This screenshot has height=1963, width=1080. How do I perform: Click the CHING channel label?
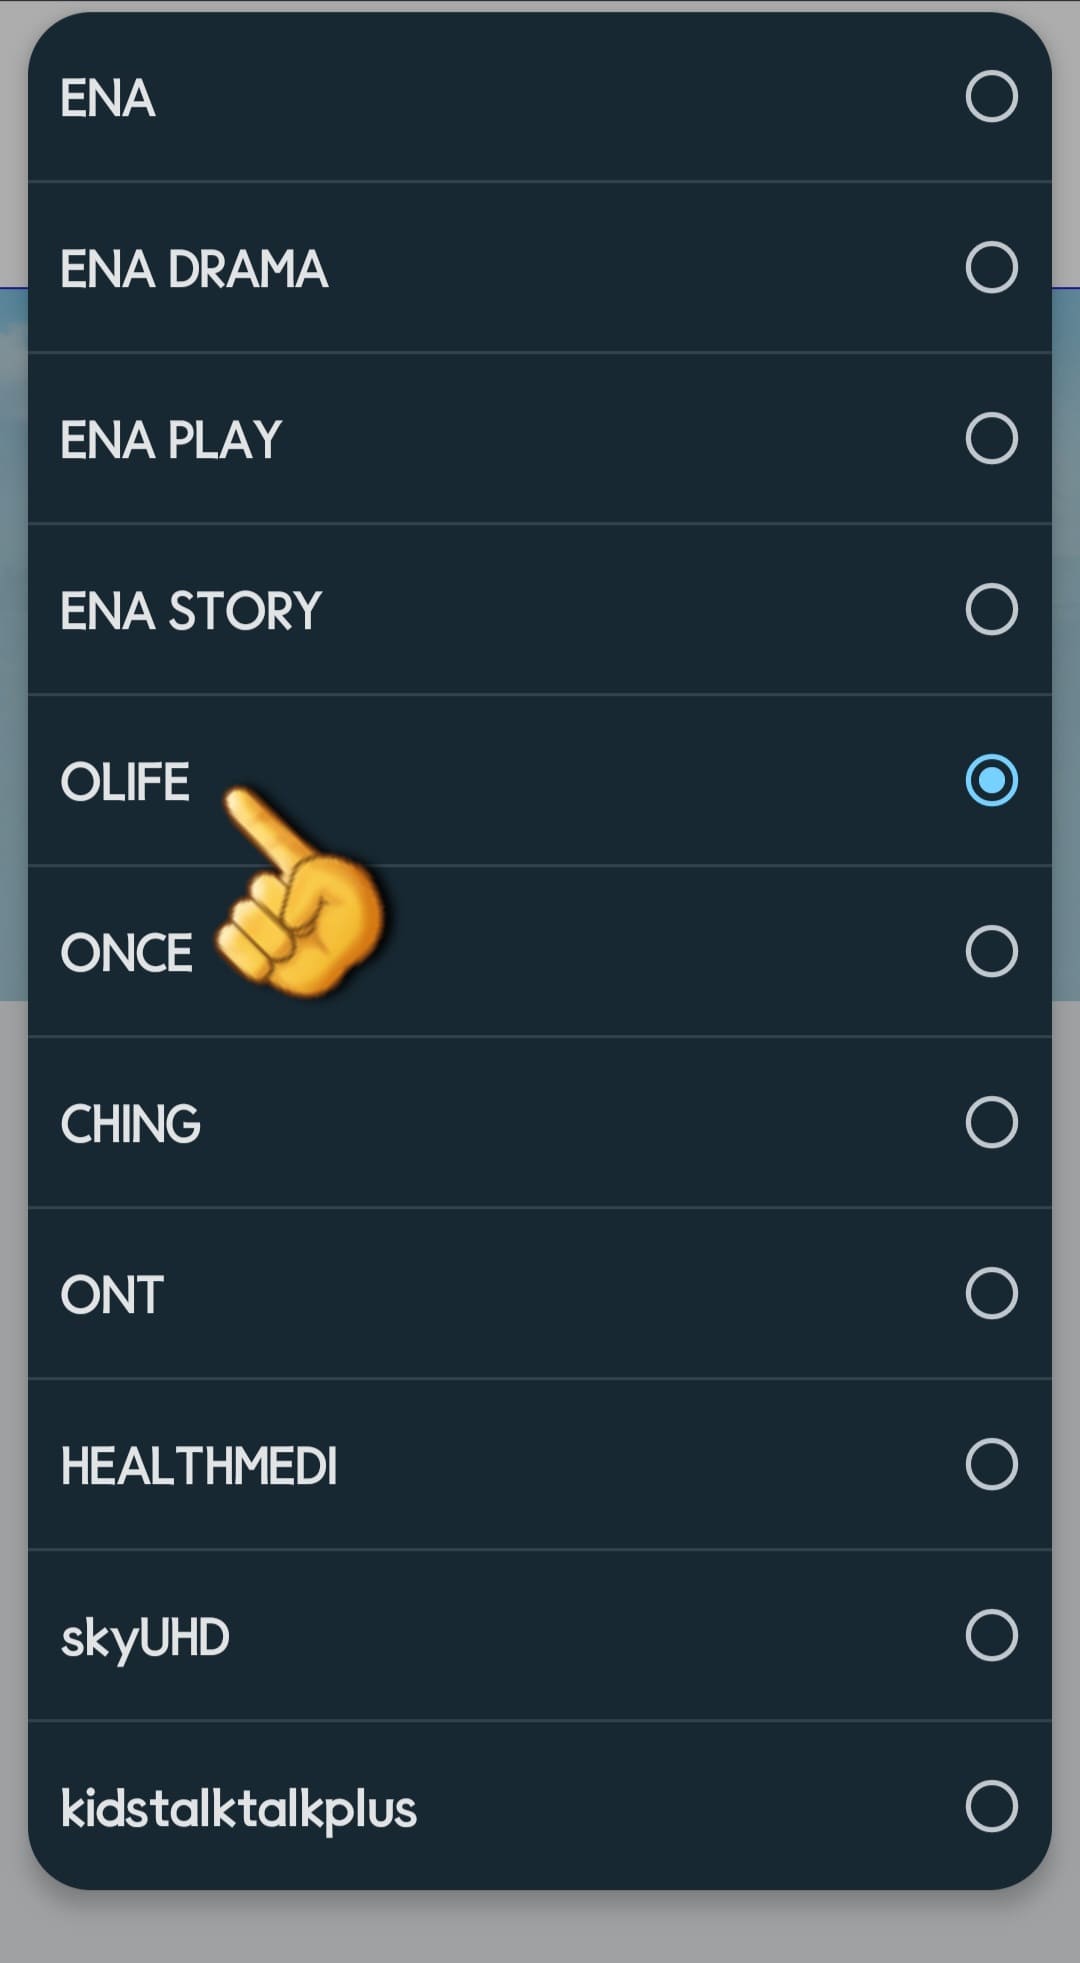(x=132, y=1124)
